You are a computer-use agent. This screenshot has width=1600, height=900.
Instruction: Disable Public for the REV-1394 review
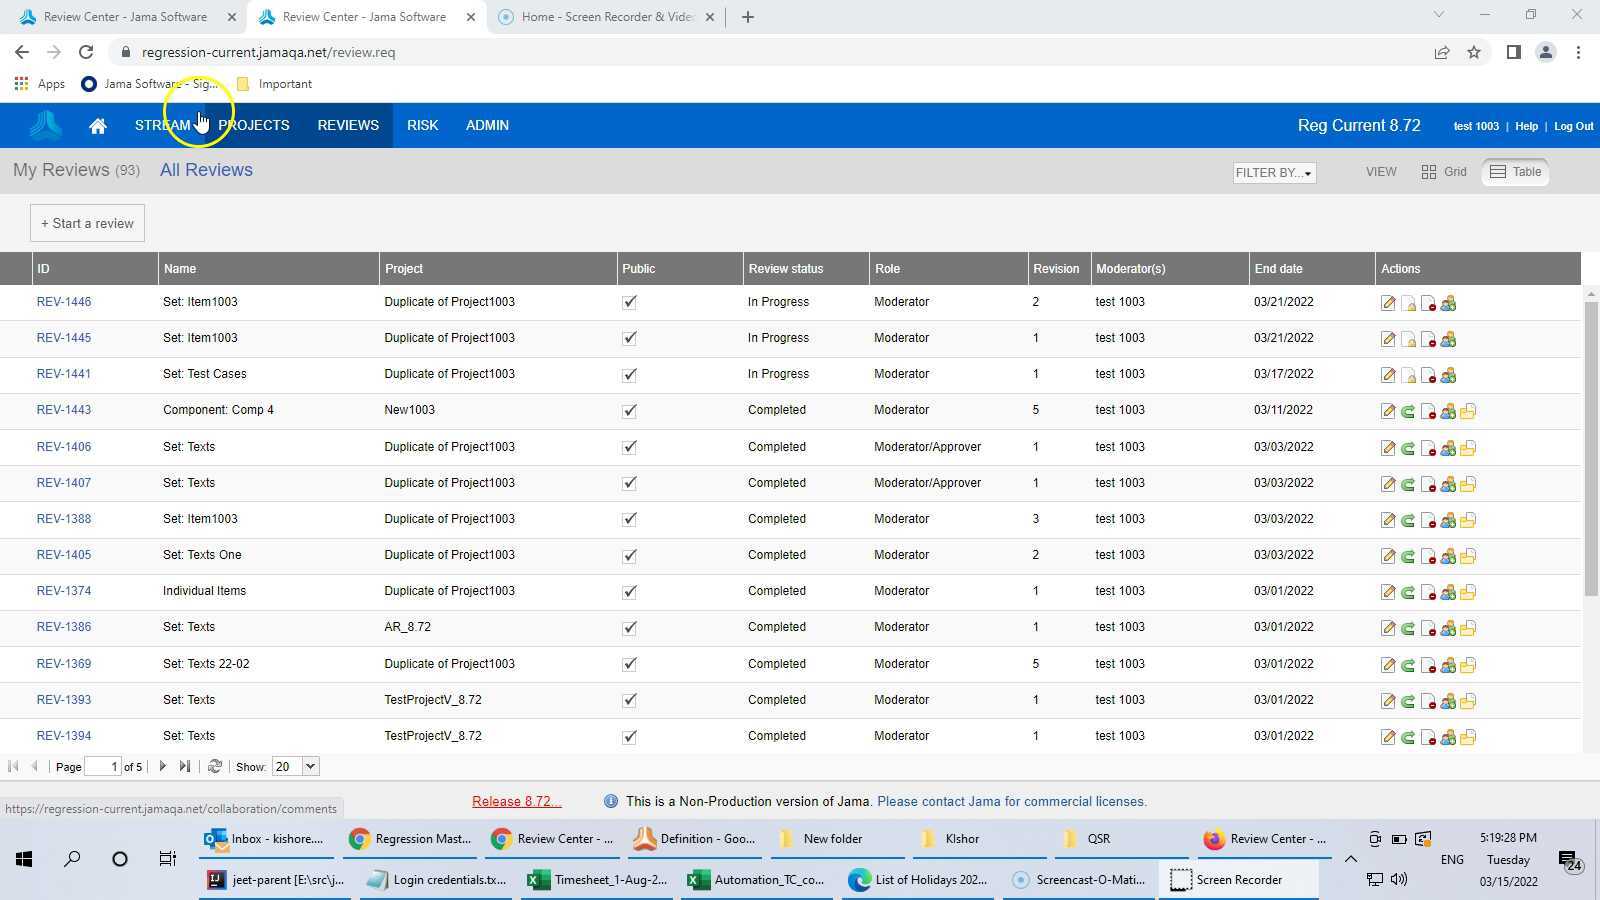(x=629, y=736)
